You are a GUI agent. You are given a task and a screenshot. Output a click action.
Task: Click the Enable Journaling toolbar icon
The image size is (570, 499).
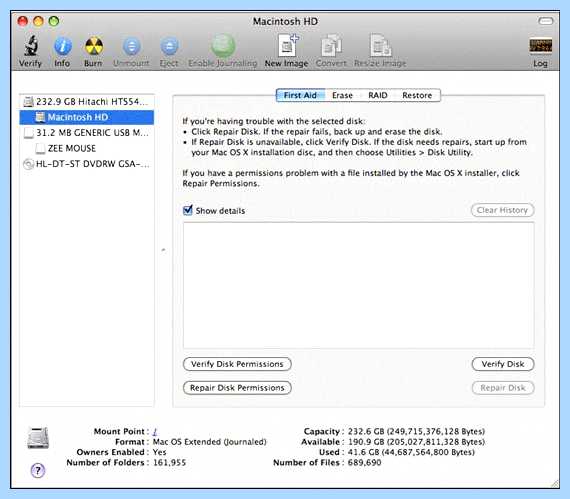(223, 46)
